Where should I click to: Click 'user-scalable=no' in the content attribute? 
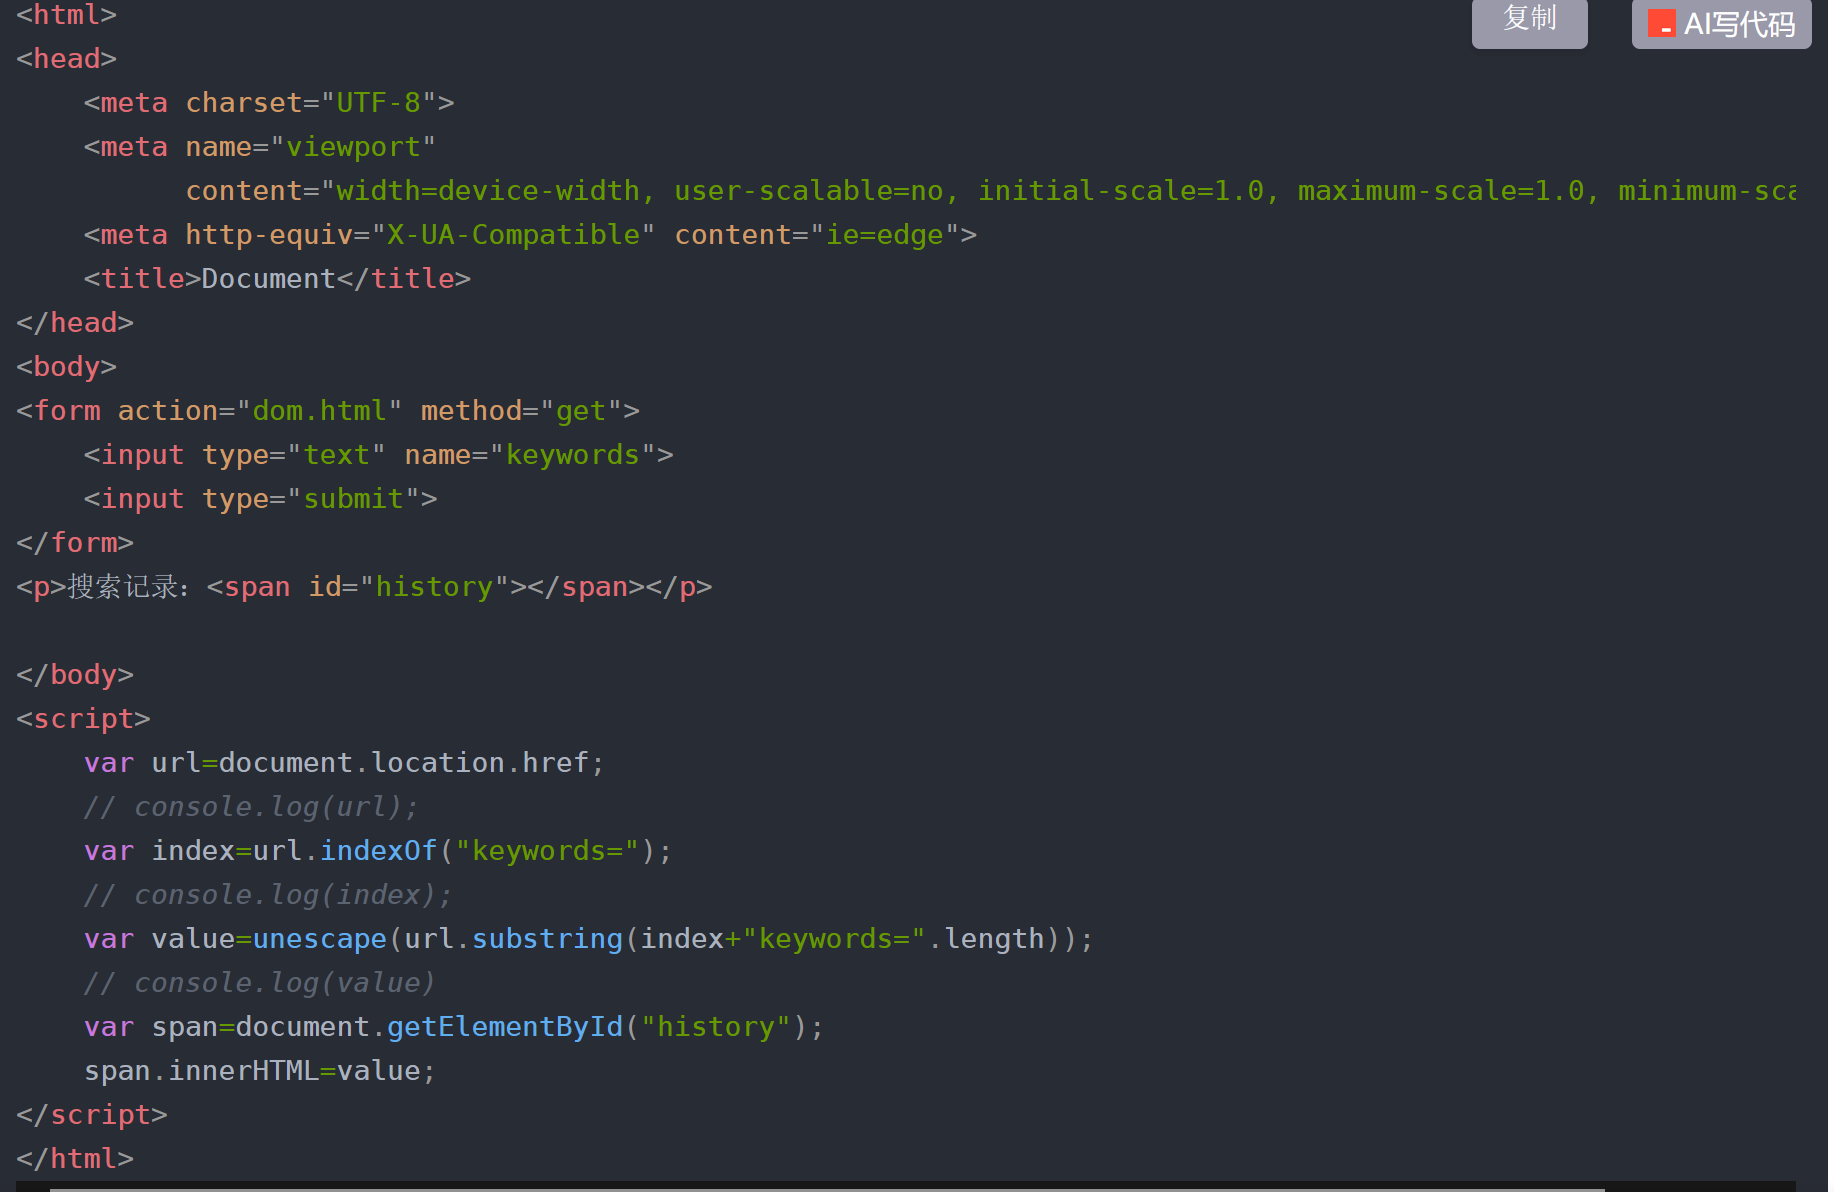pos(808,191)
